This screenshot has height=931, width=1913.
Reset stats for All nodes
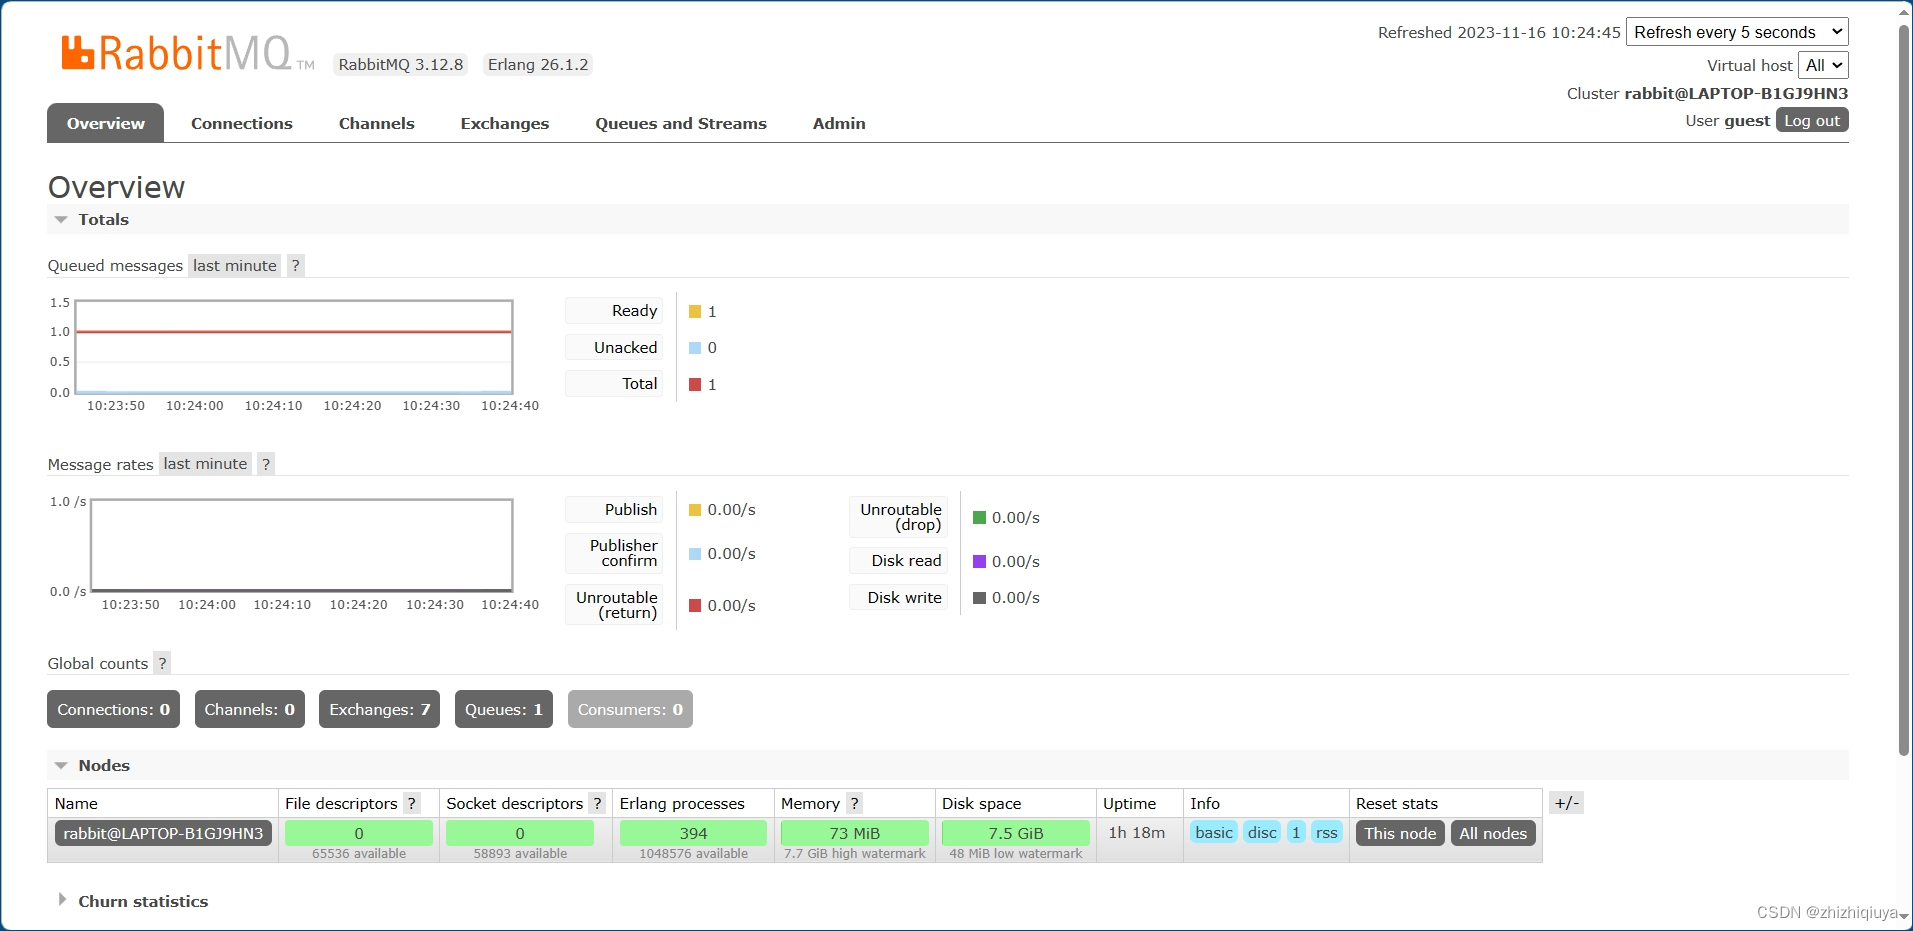pos(1493,833)
